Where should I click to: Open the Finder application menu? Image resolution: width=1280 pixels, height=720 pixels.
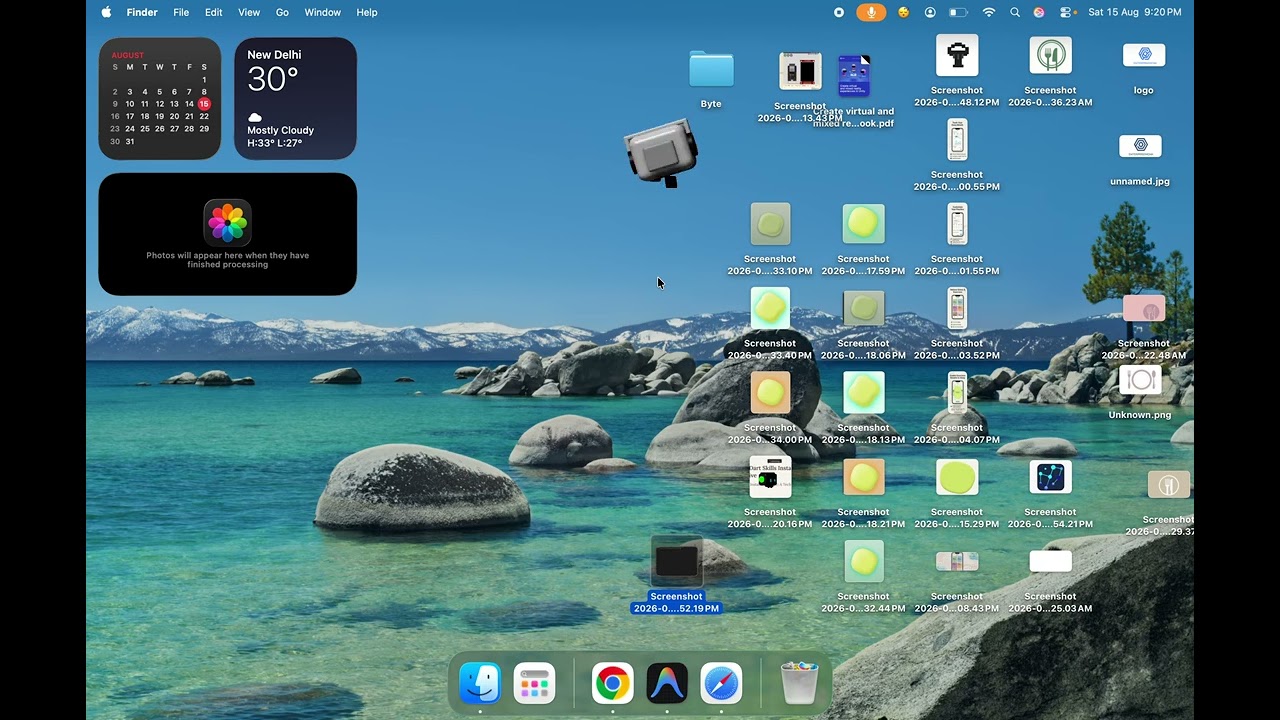click(x=142, y=12)
